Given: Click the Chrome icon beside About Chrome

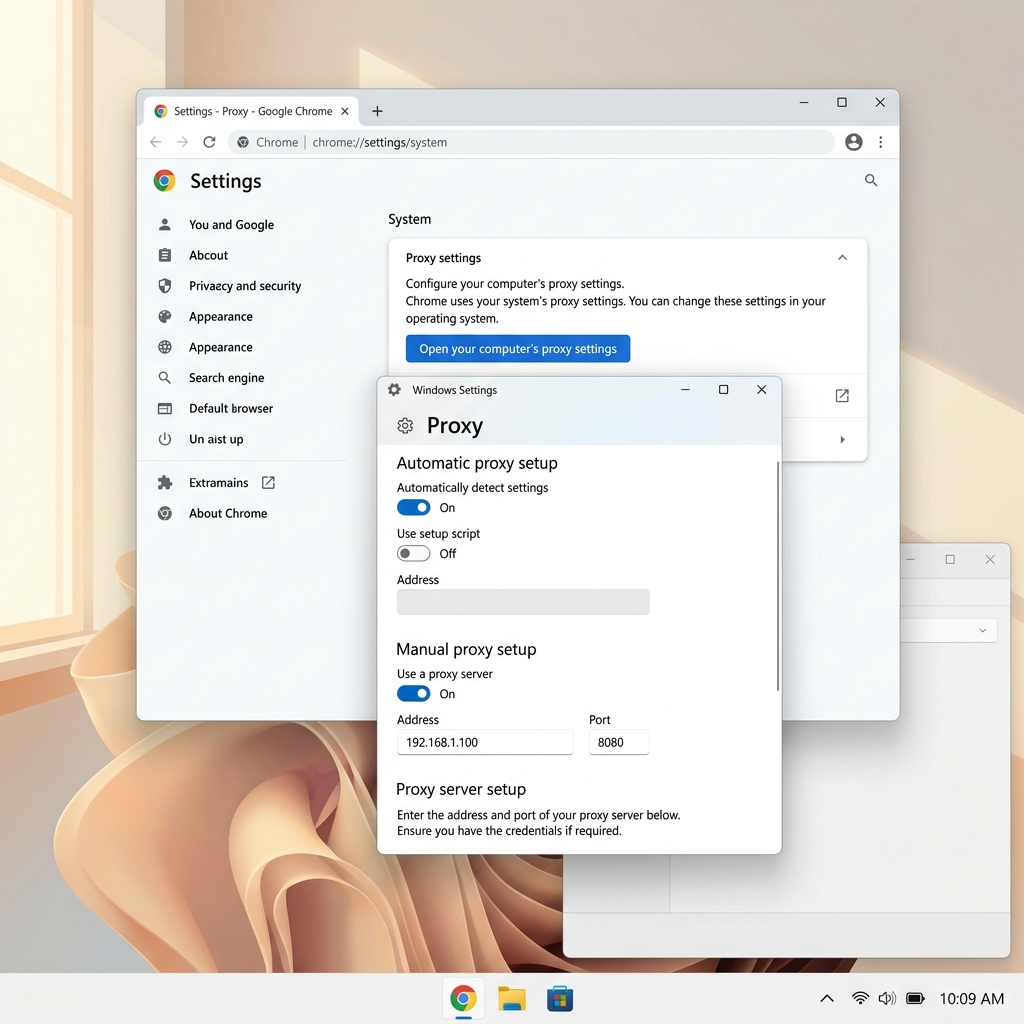Looking at the screenshot, I should pyautogui.click(x=165, y=513).
